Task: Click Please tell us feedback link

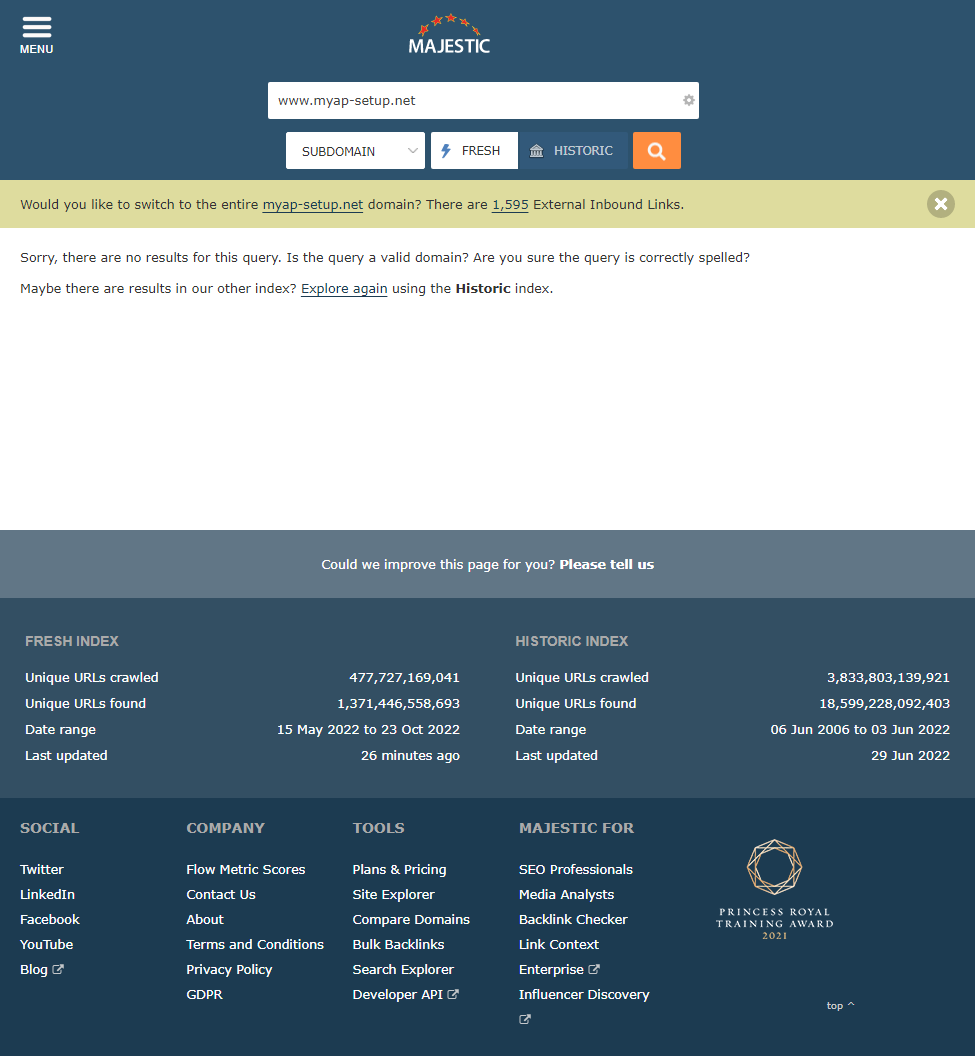Action: point(606,564)
